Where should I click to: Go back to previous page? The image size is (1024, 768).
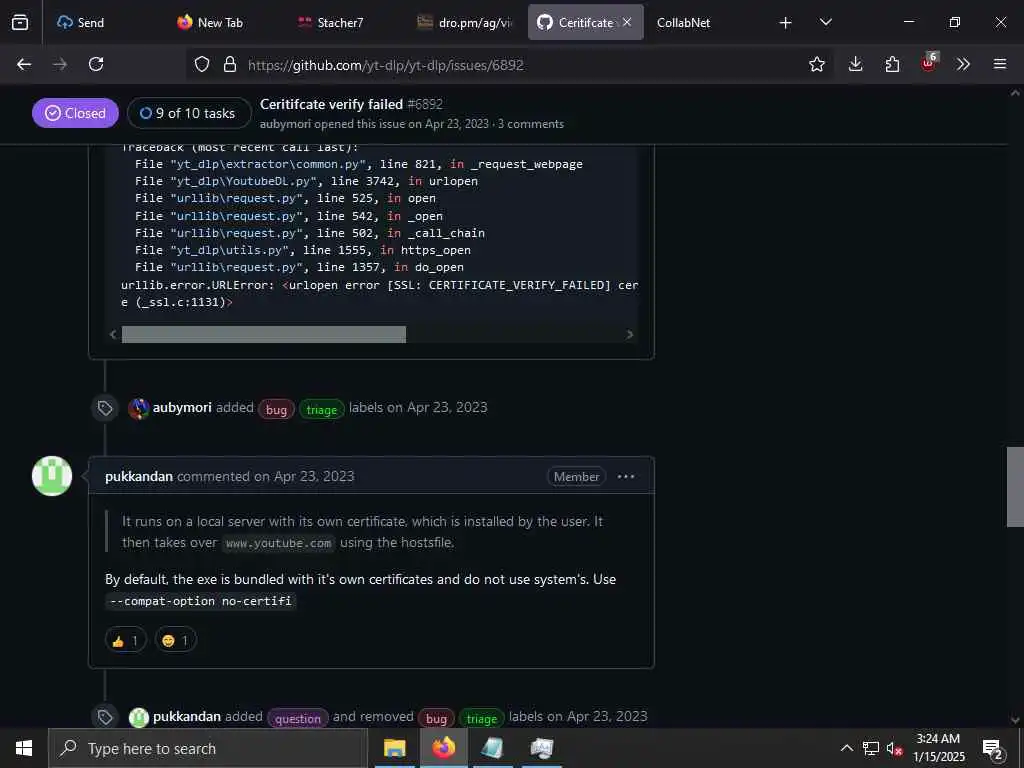coord(24,64)
